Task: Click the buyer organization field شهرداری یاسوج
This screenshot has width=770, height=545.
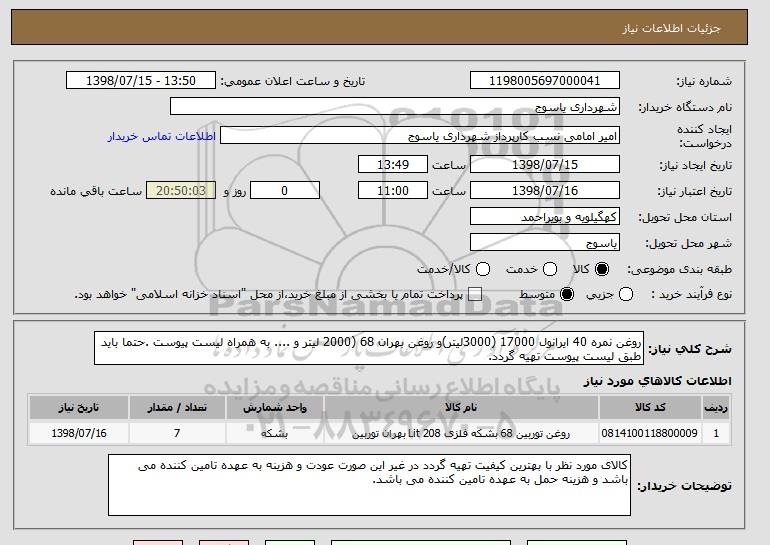Action: [x=395, y=107]
